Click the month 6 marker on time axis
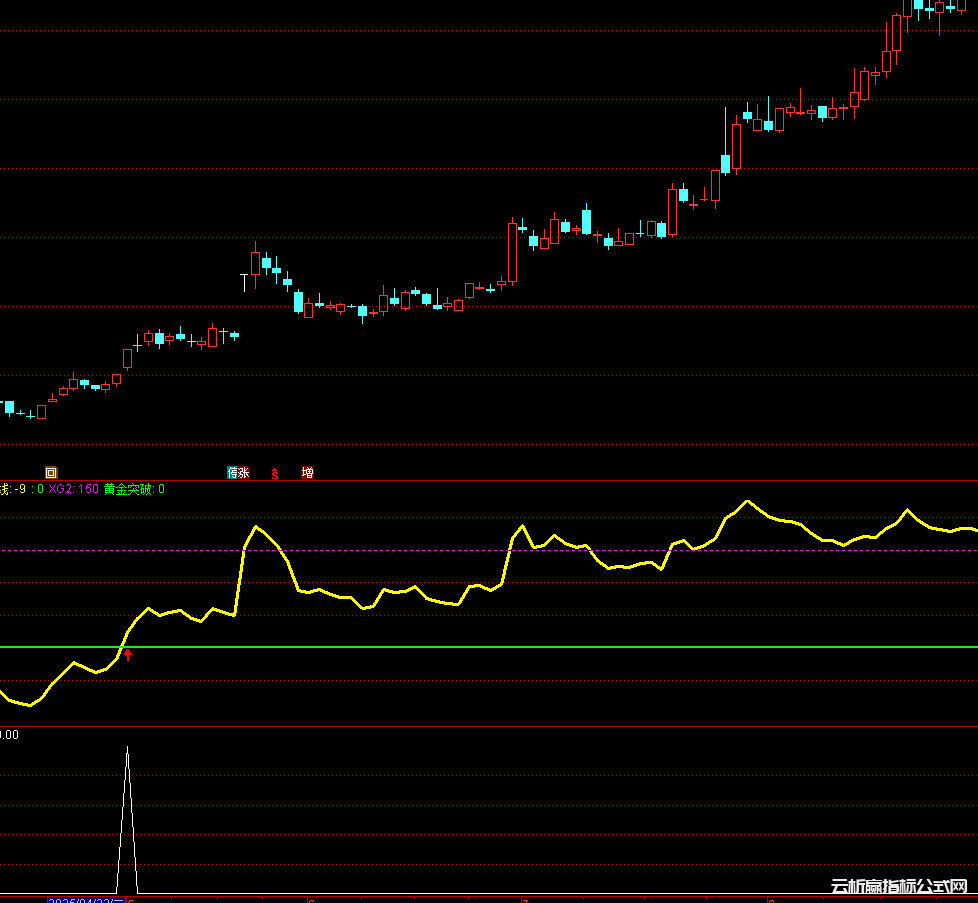Screen dimensions: 978x903 (x=311, y=900)
